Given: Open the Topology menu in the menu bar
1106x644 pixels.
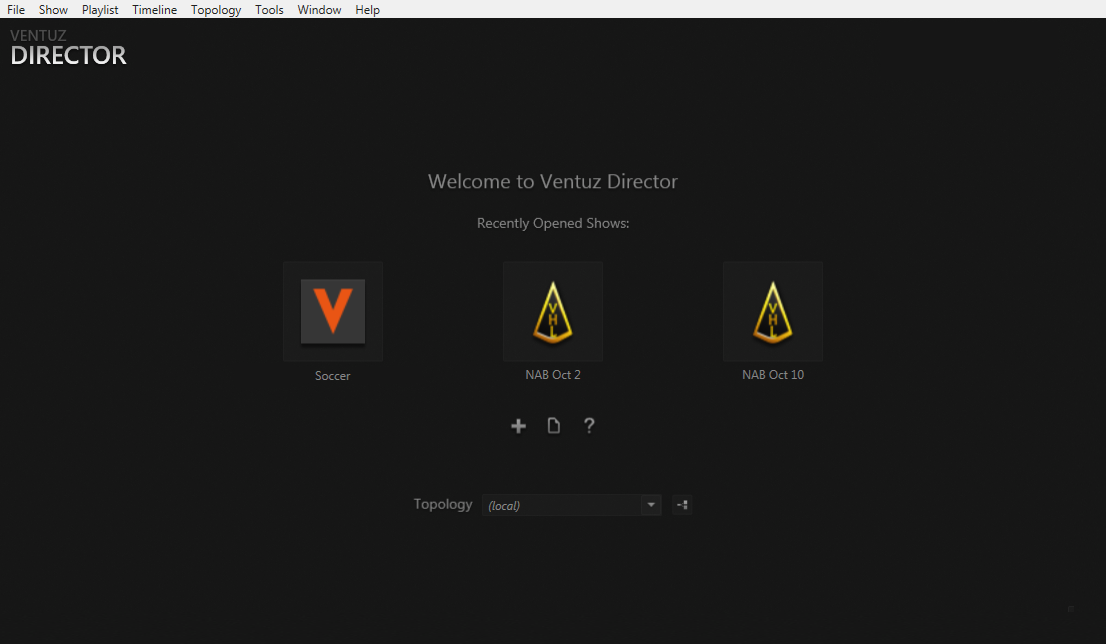Looking at the screenshot, I should tap(216, 9).
